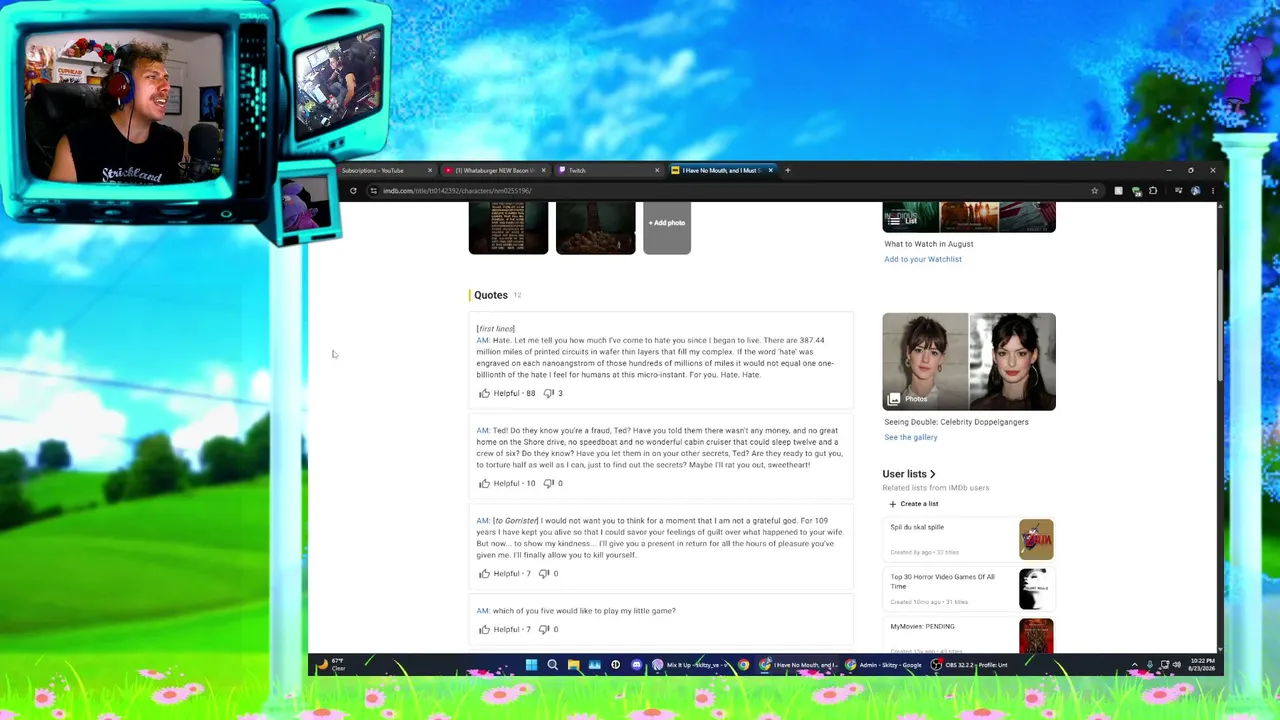Image resolution: width=1280 pixels, height=720 pixels.
Task: Open the 'Spil du skal spille' list
Action: [x=917, y=527]
